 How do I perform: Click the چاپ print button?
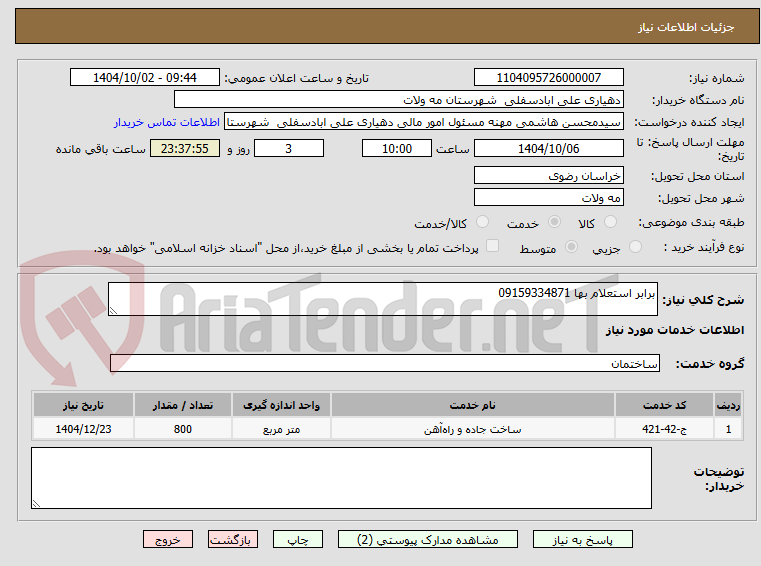pos(298,539)
